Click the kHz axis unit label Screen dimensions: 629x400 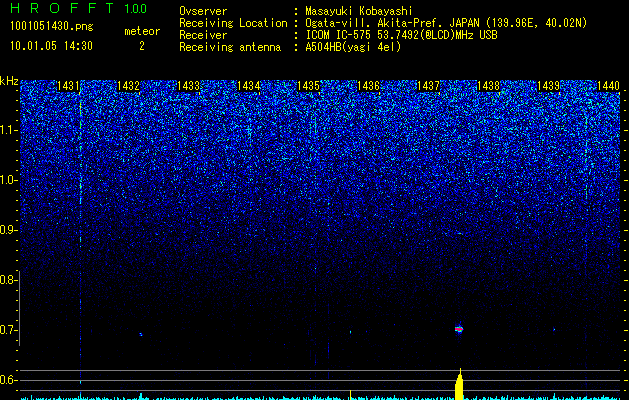coord(9,81)
